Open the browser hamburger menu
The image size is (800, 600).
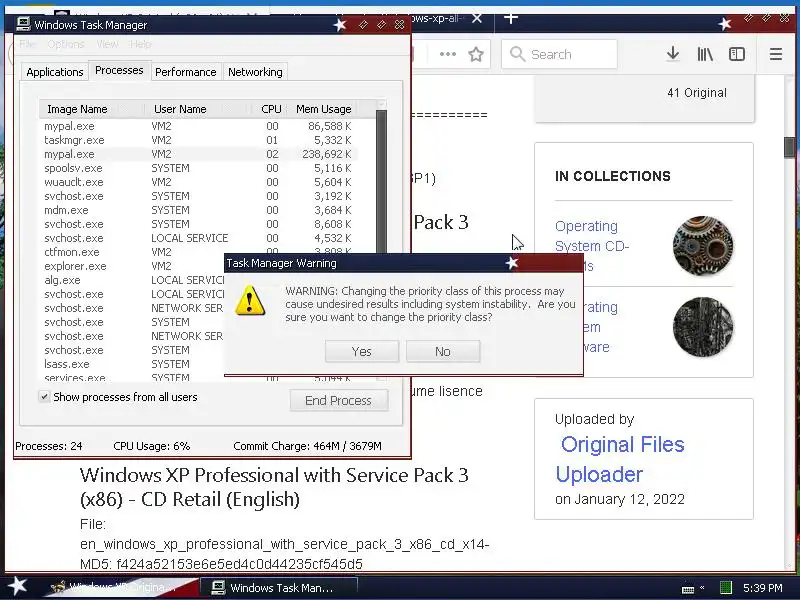click(776, 54)
